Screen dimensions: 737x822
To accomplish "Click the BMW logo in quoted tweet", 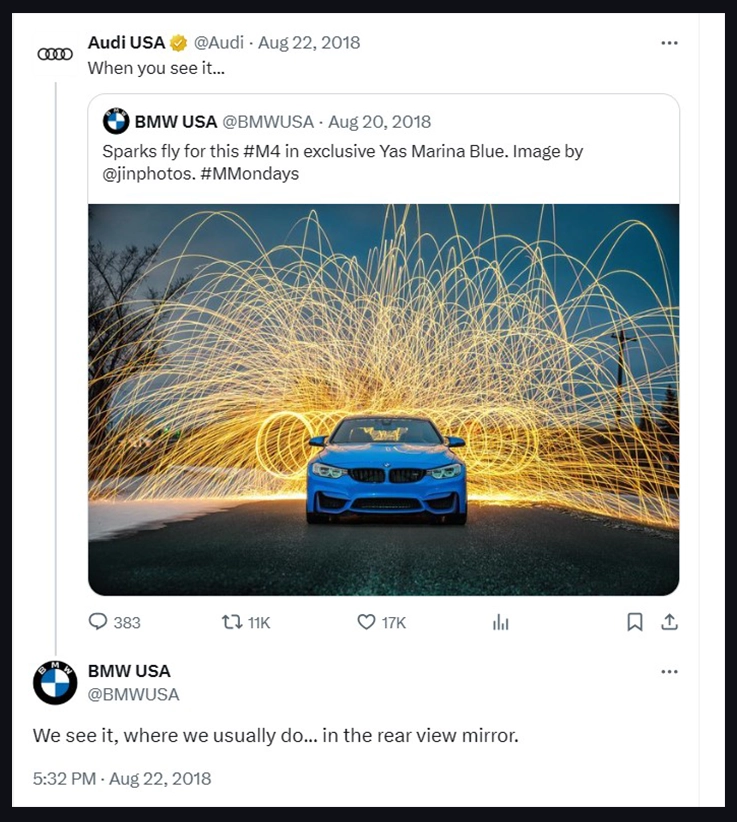I will coord(116,122).
